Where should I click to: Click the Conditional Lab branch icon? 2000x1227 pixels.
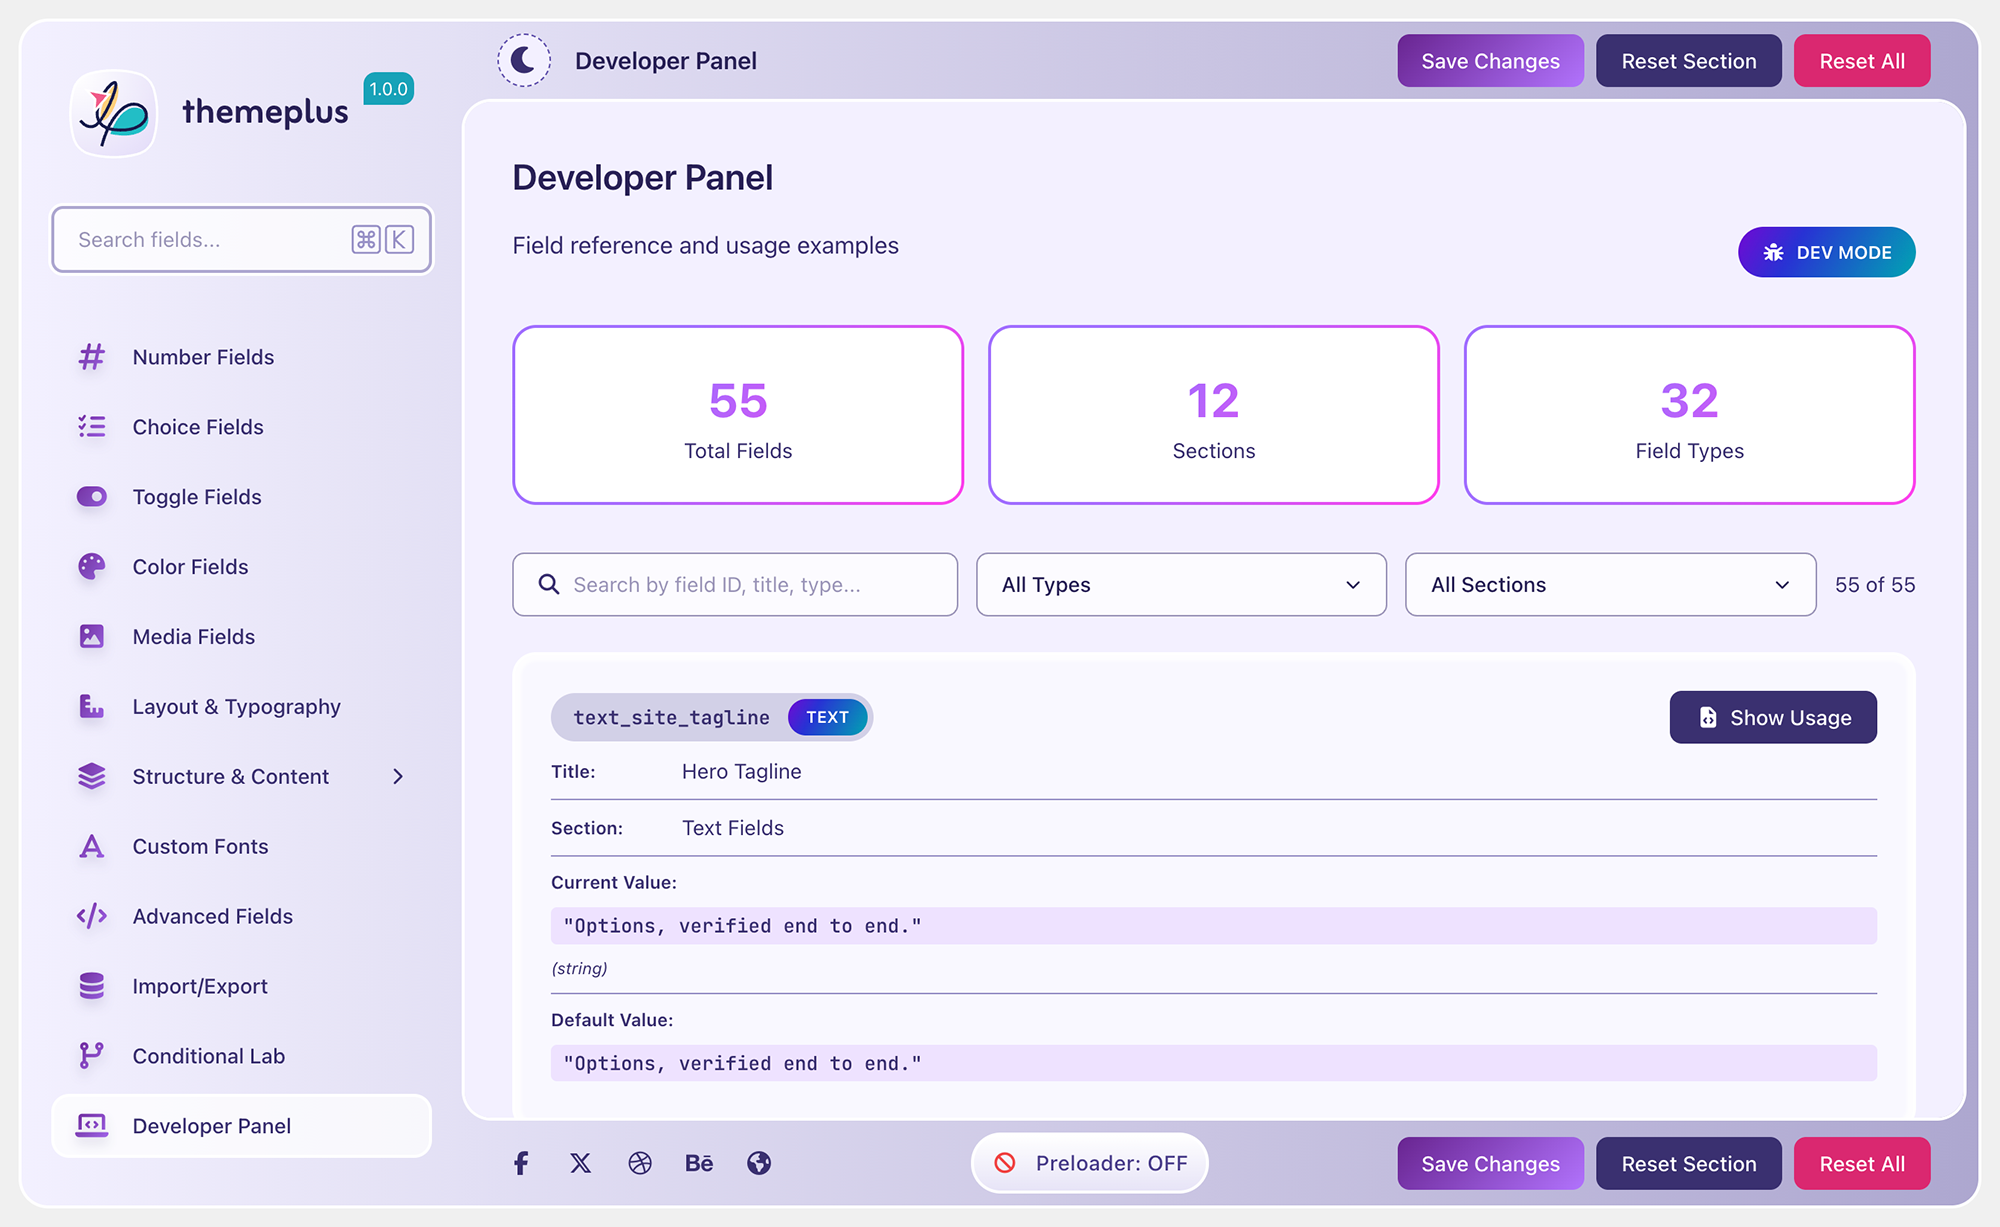[92, 1056]
